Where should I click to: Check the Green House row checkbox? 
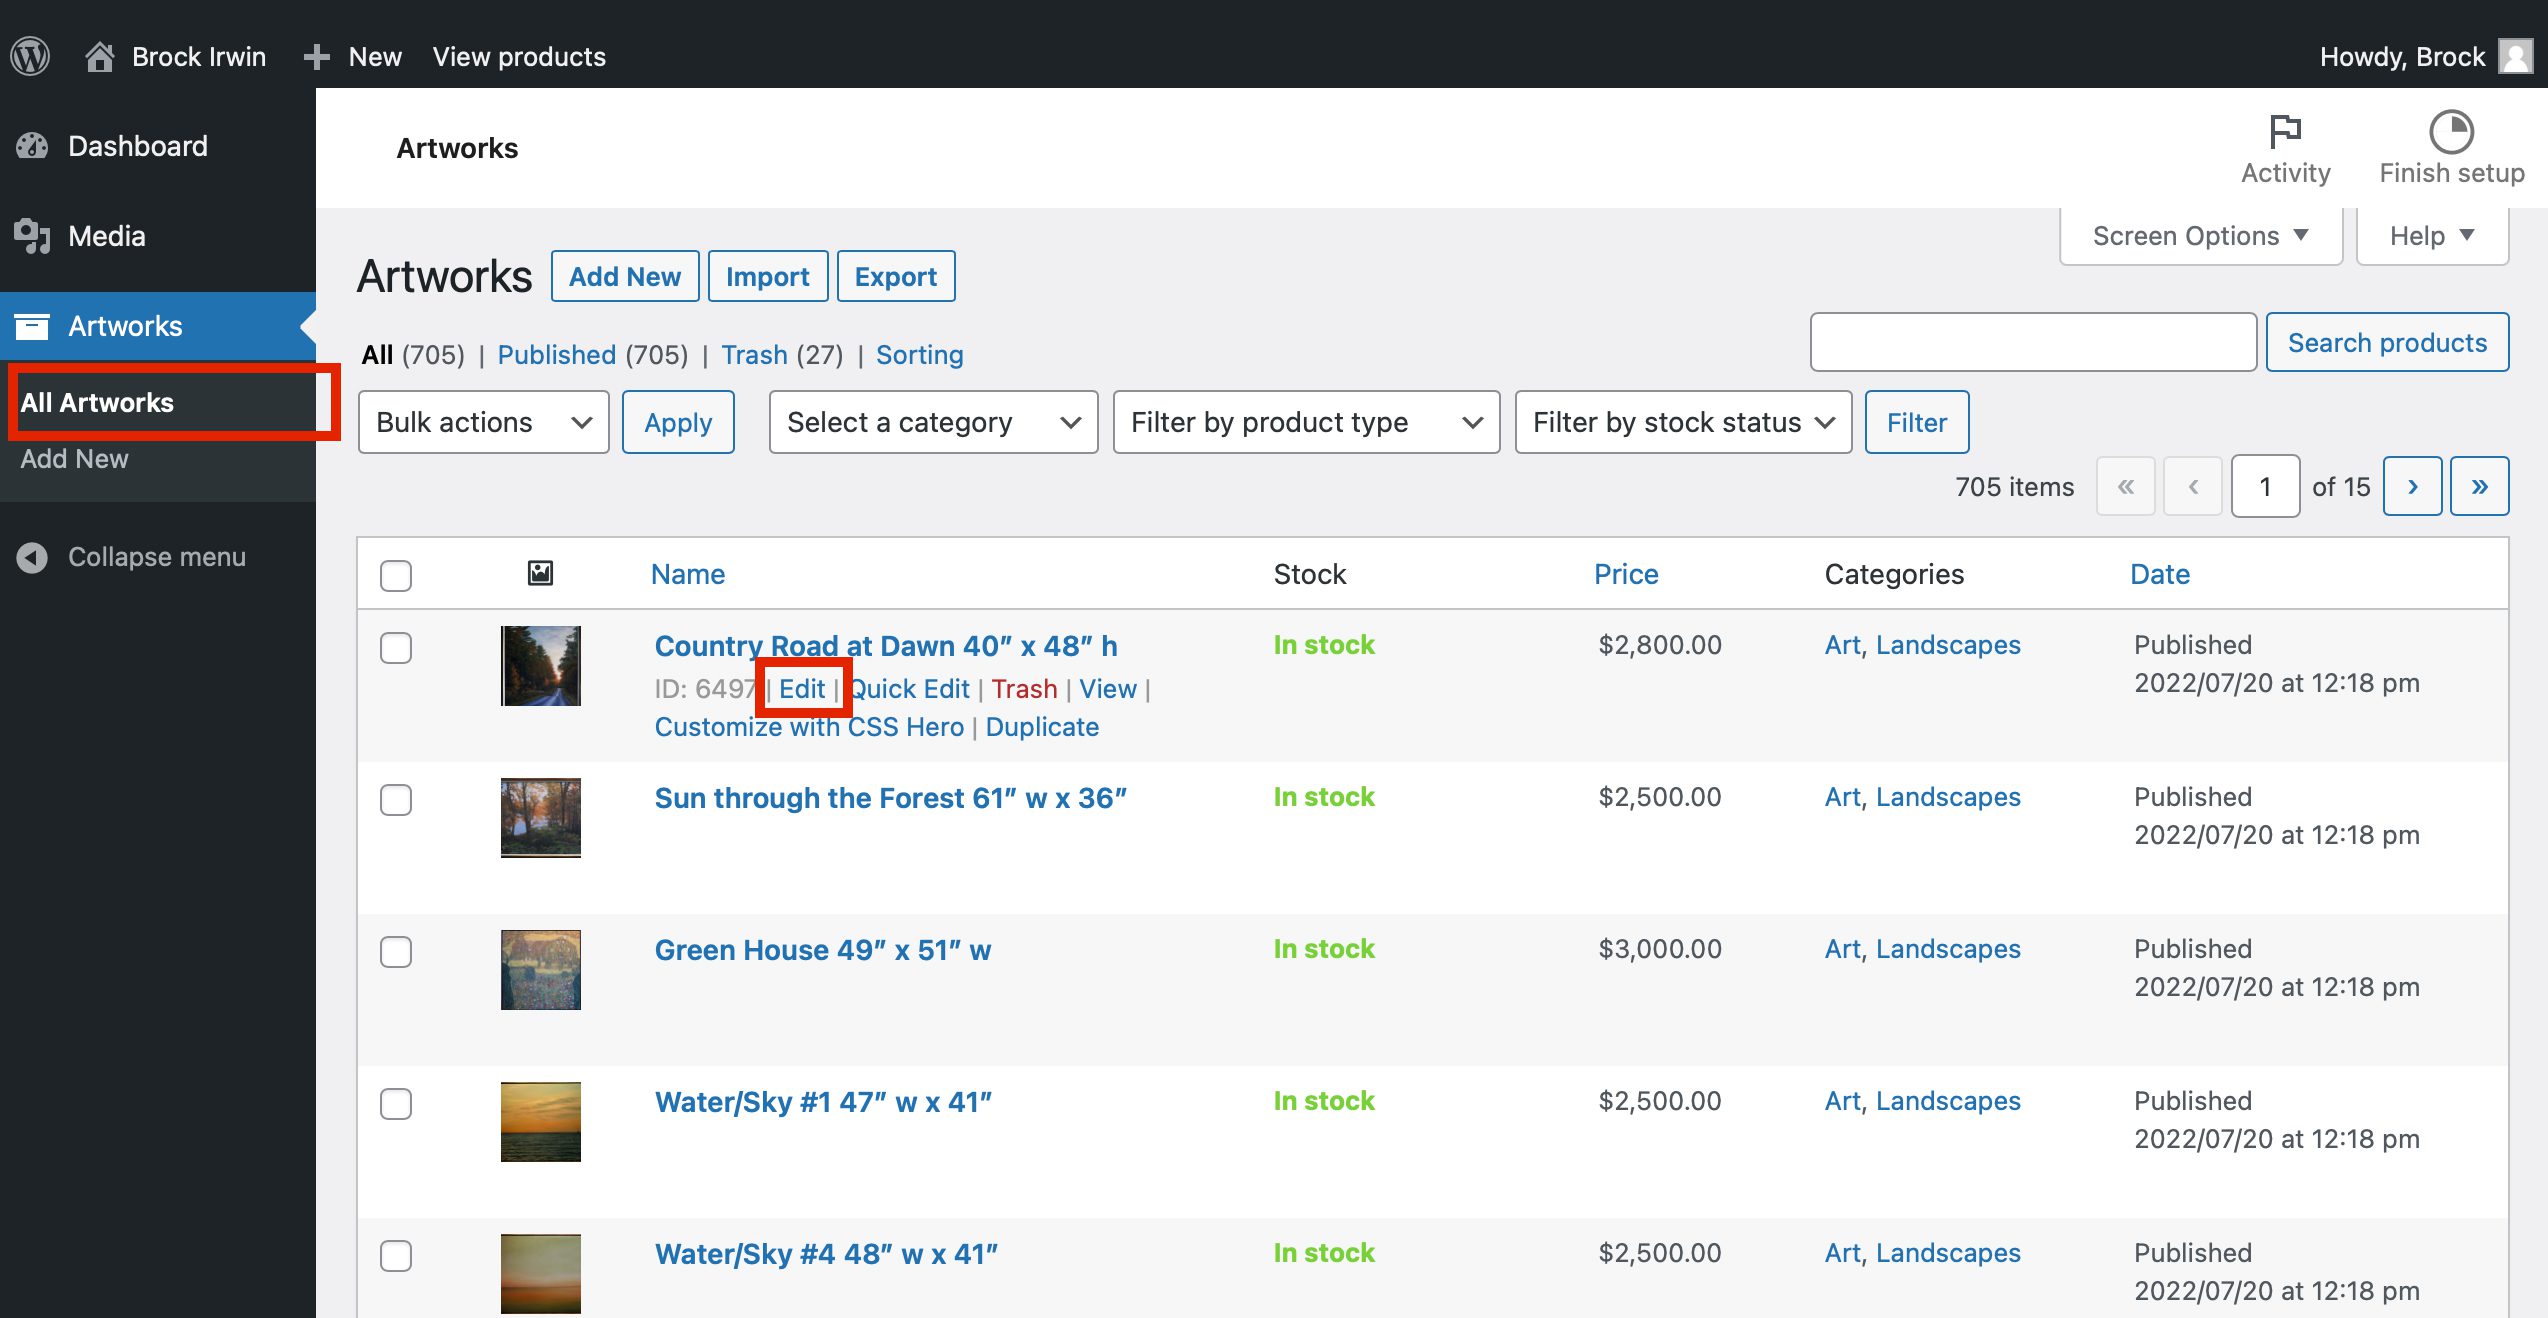(x=396, y=952)
